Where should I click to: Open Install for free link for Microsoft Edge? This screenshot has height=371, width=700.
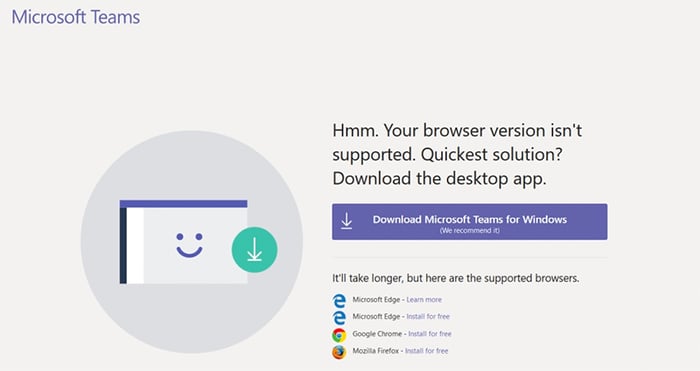[428, 317]
